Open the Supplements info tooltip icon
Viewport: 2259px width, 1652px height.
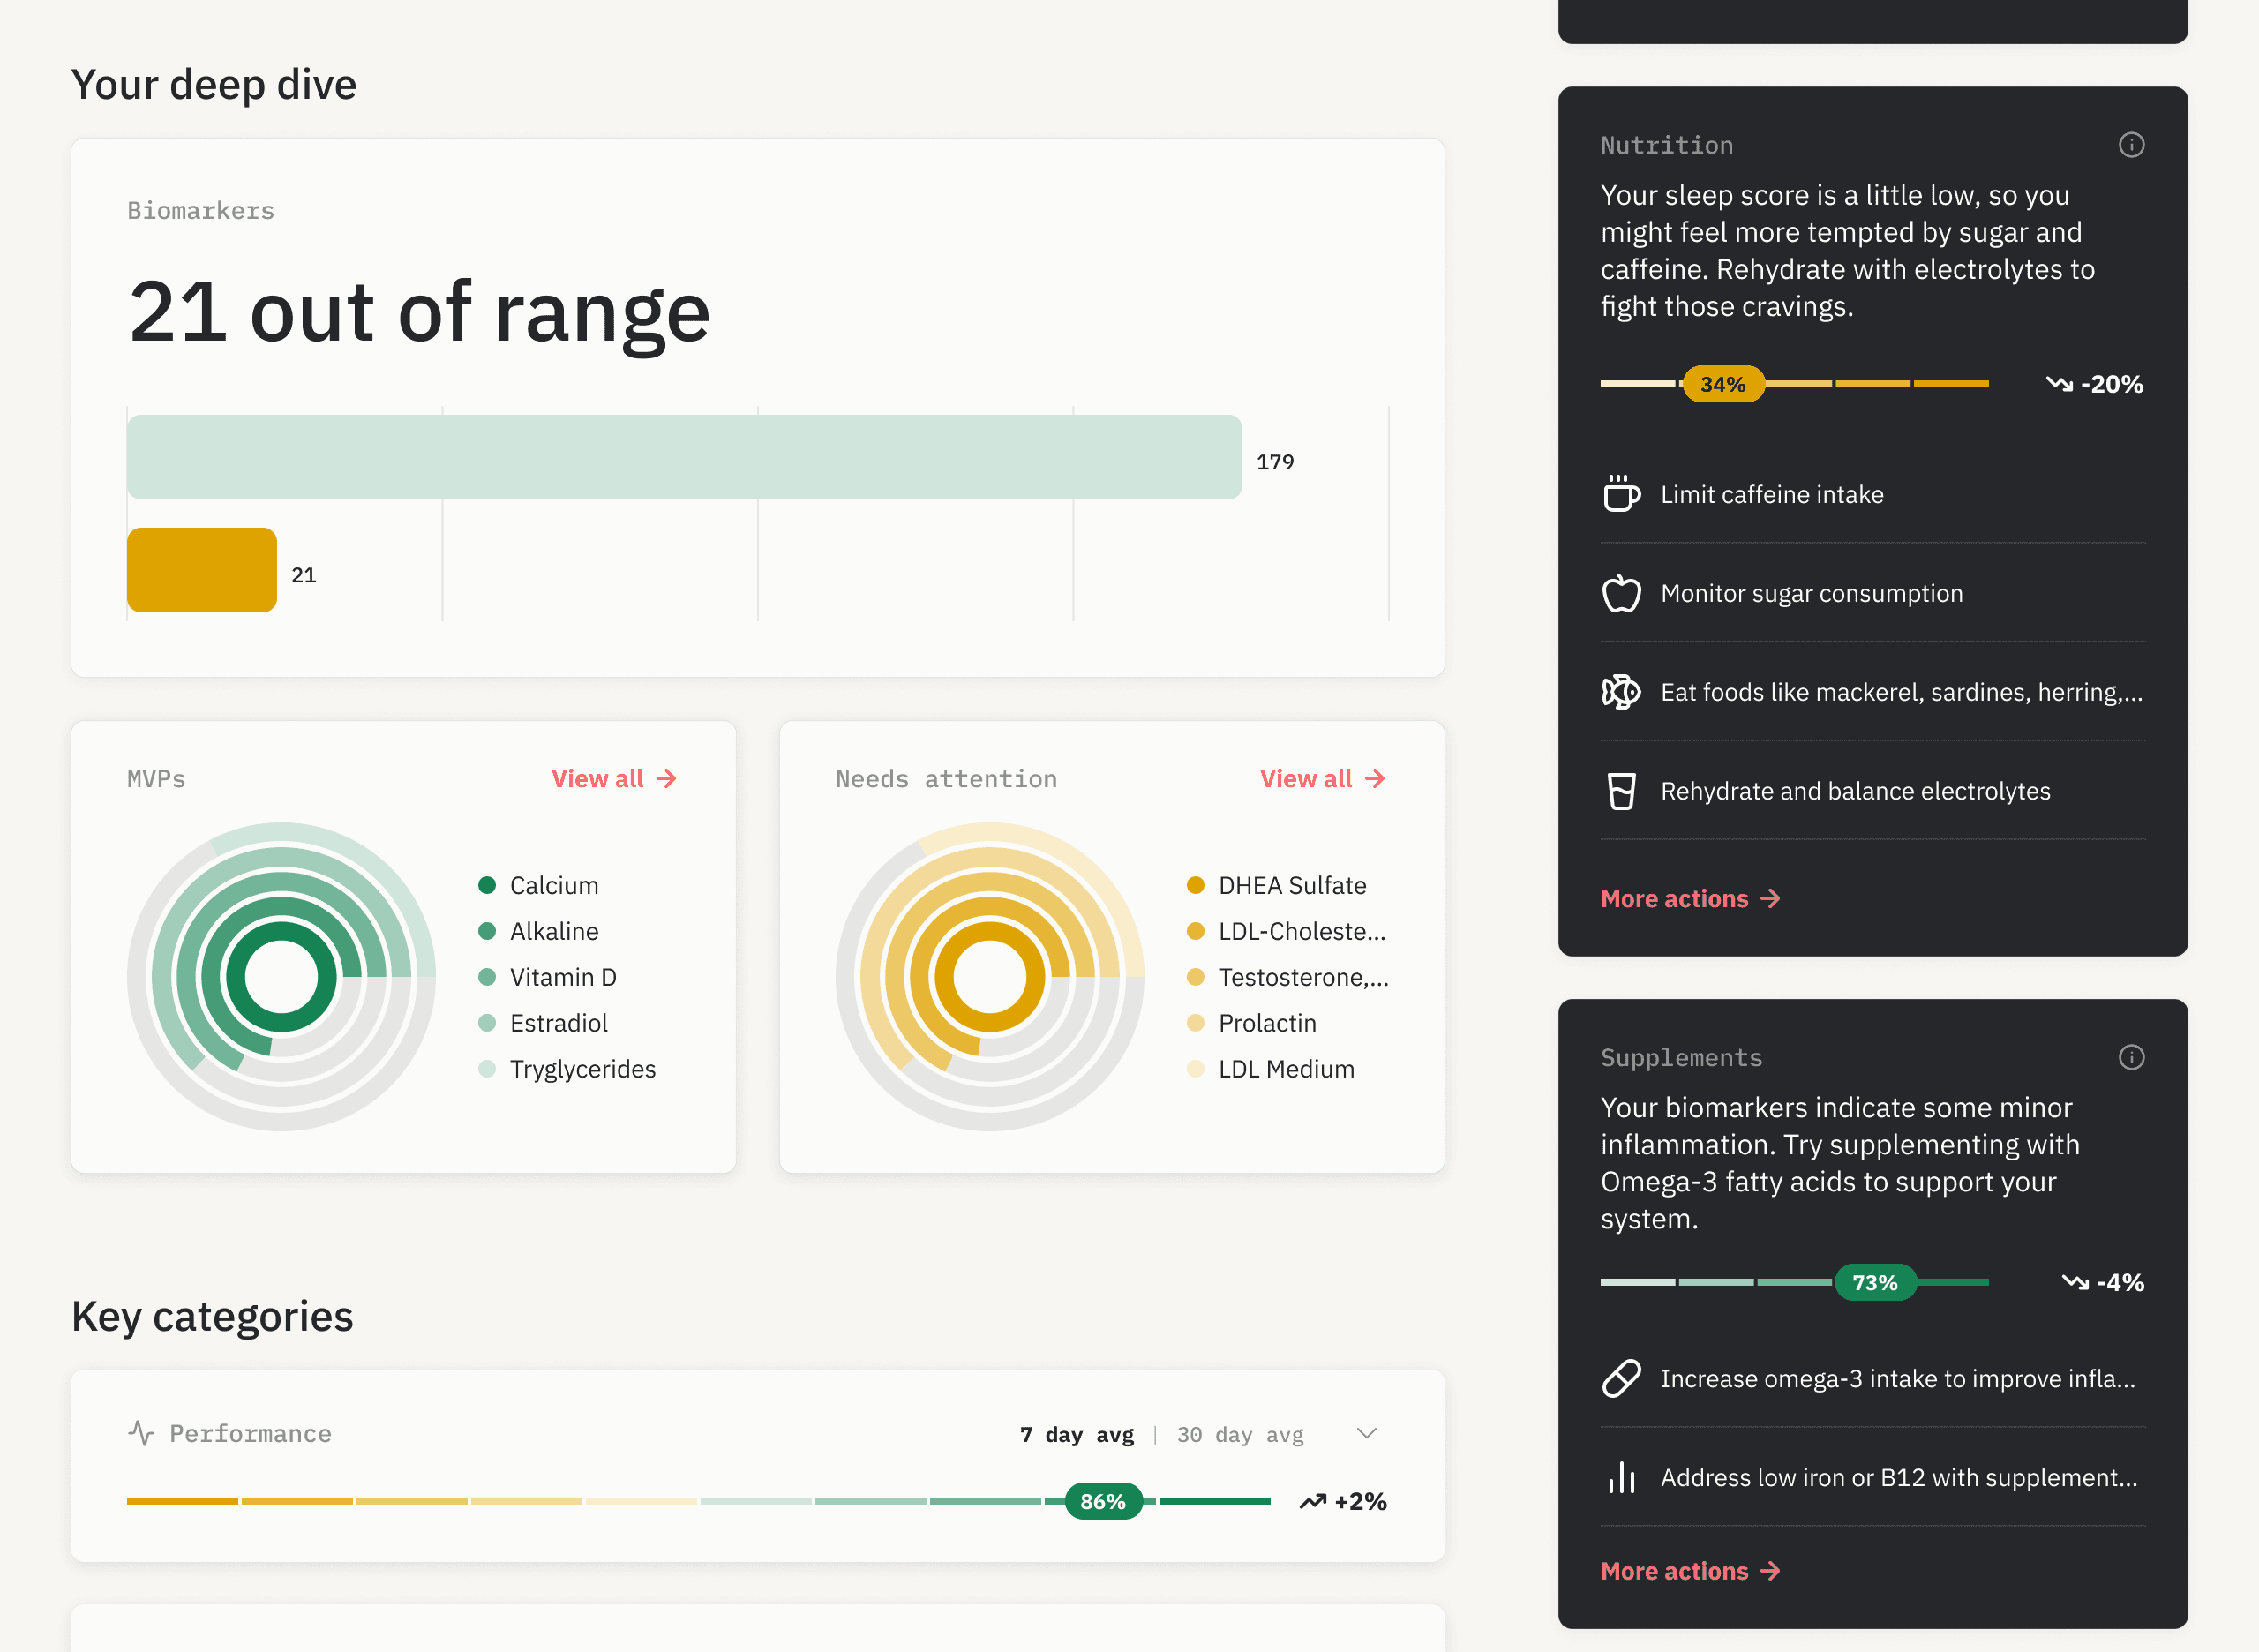click(2131, 1057)
